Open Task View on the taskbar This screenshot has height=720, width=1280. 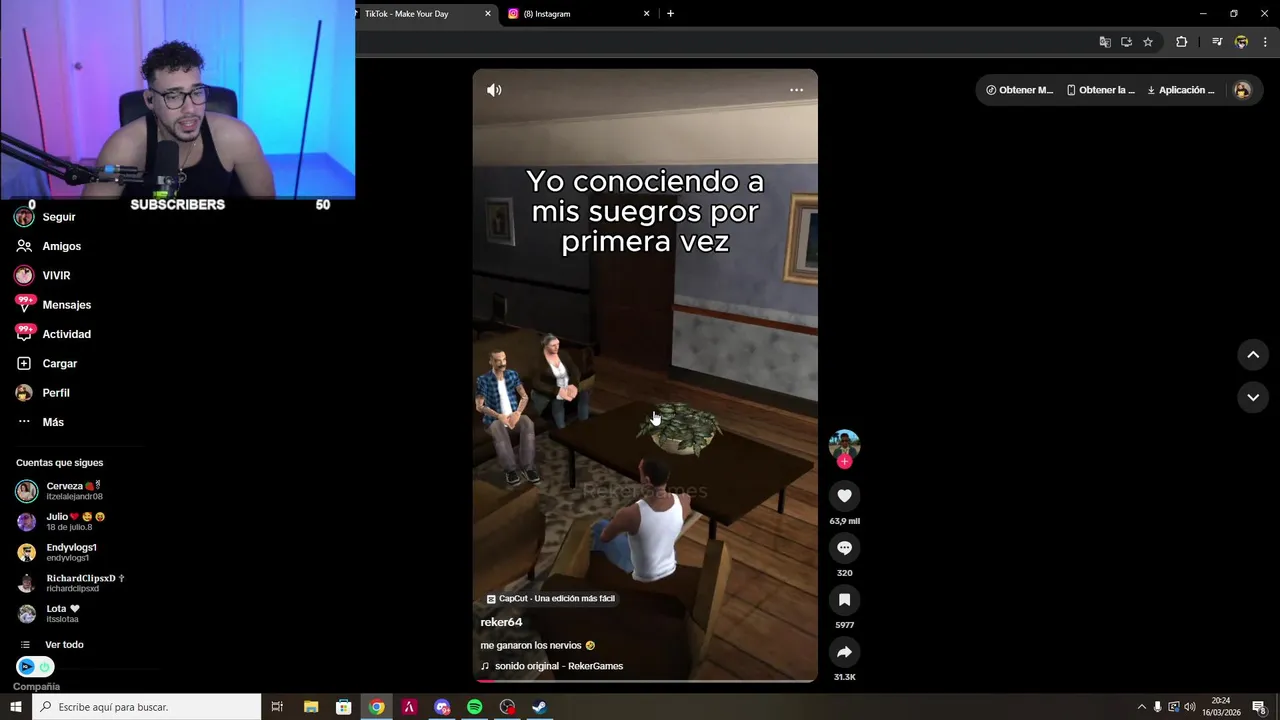278,707
